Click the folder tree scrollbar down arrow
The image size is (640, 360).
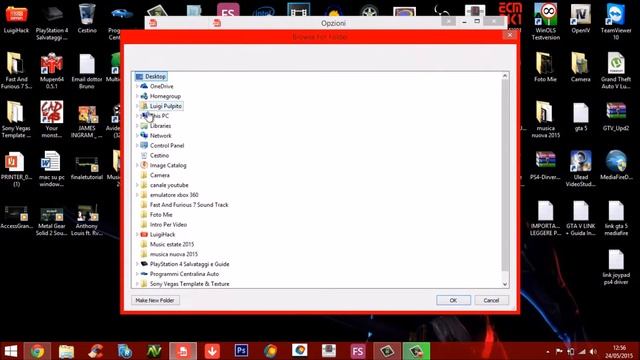(x=505, y=284)
